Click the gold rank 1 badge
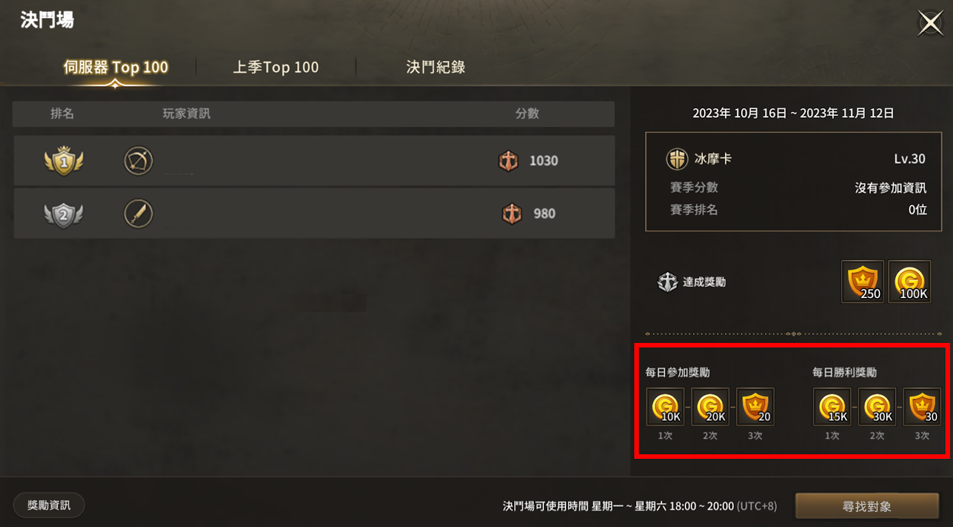The image size is (953, 527). pos(63,161)
